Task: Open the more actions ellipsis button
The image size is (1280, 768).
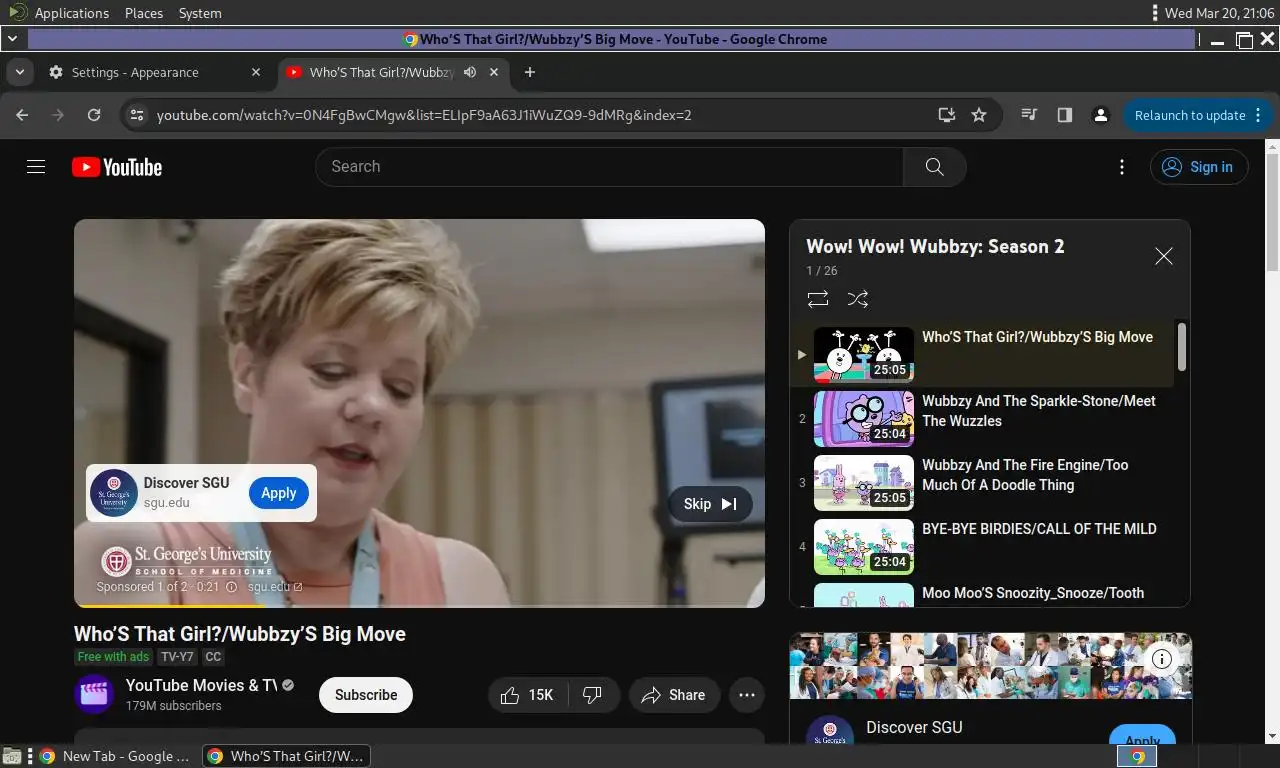Action: (747, 695)
